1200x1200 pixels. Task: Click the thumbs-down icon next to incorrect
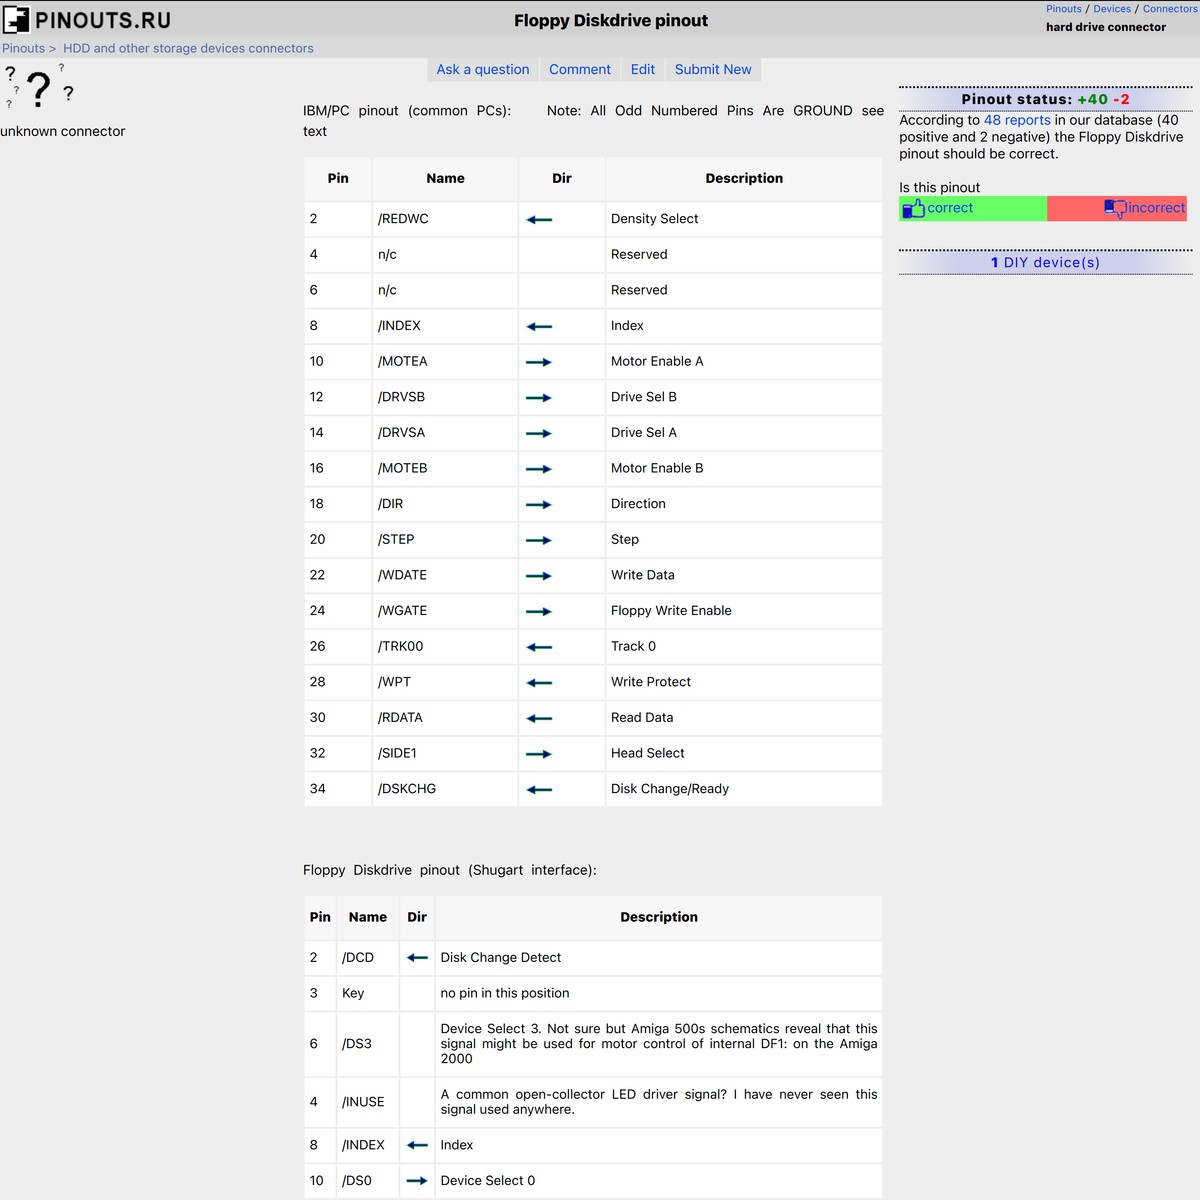point(1113,206)
